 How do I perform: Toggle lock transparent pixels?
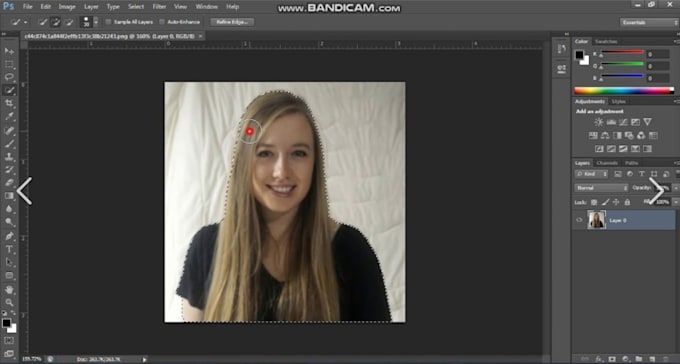[x=594, y=202]
